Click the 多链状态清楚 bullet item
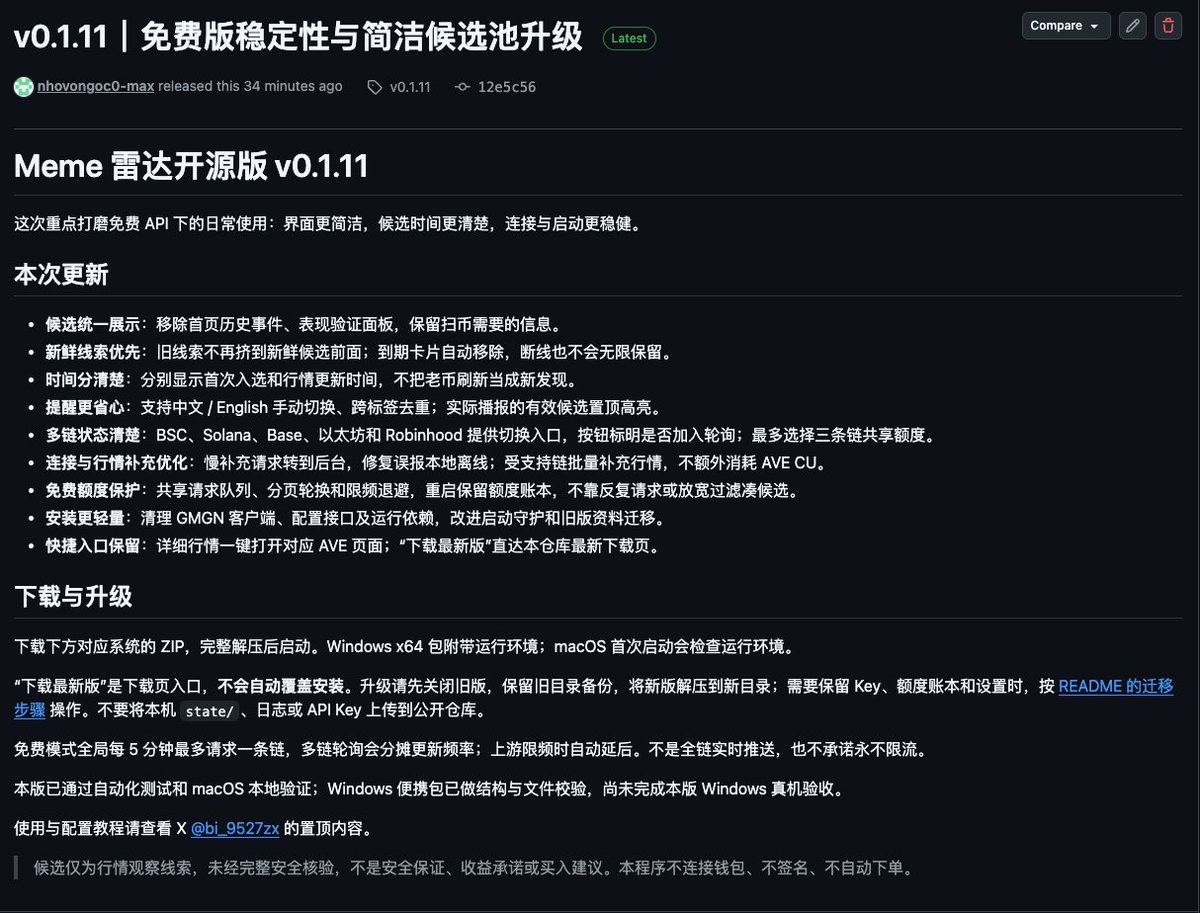The width and height of the screenshot is (1200, 913). click(491, 435)
